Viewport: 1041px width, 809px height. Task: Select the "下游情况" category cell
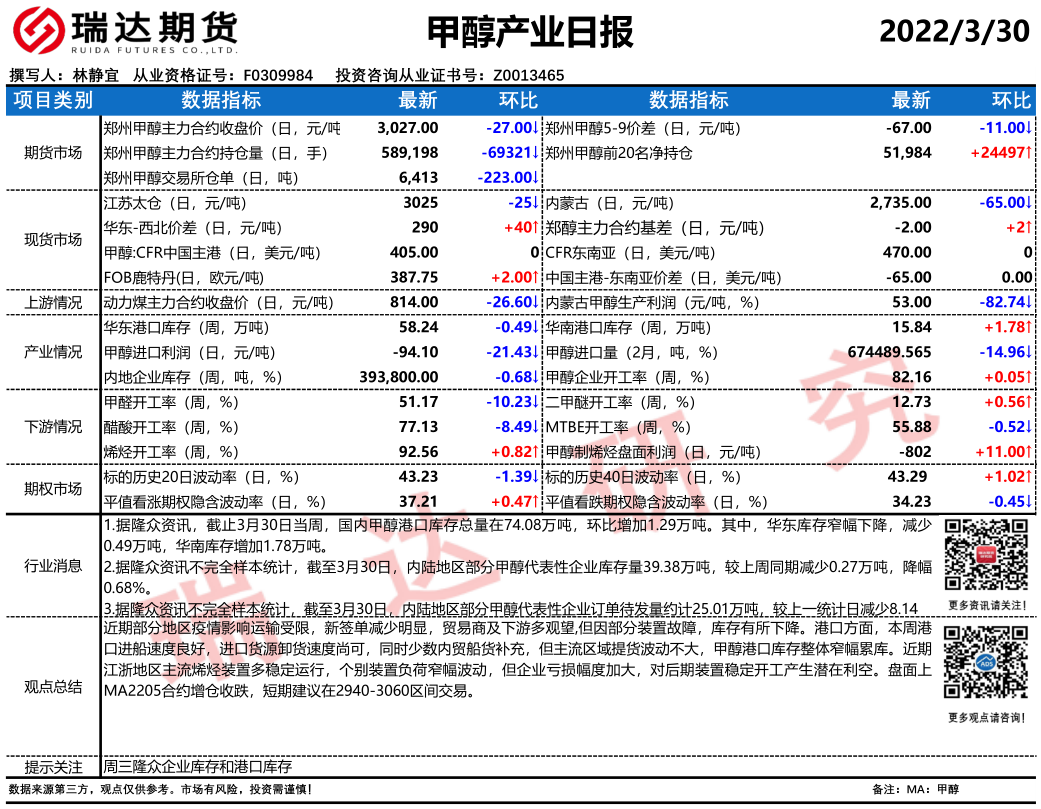tap(54, 427)
